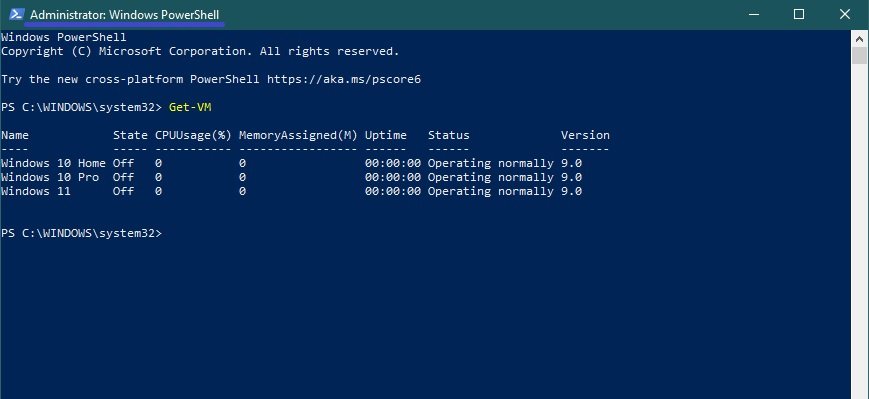869x399 pixels.
Task: Click the scrollbar up arrow
Action: click(859, 39)
